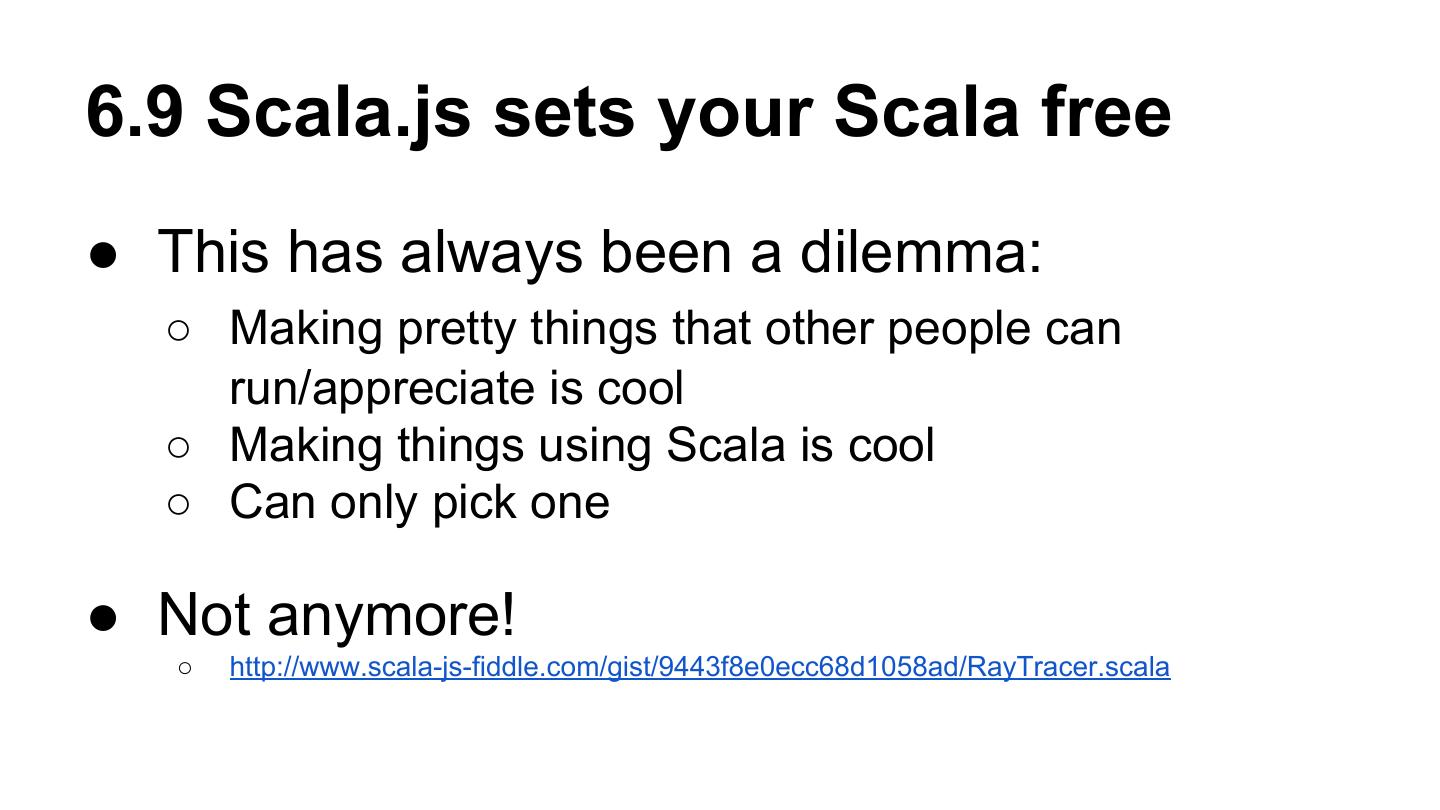Click hollow bullet before "Making things using Scala"
This screenshot has width=1440, height=810.
click(x=179, y=448)
